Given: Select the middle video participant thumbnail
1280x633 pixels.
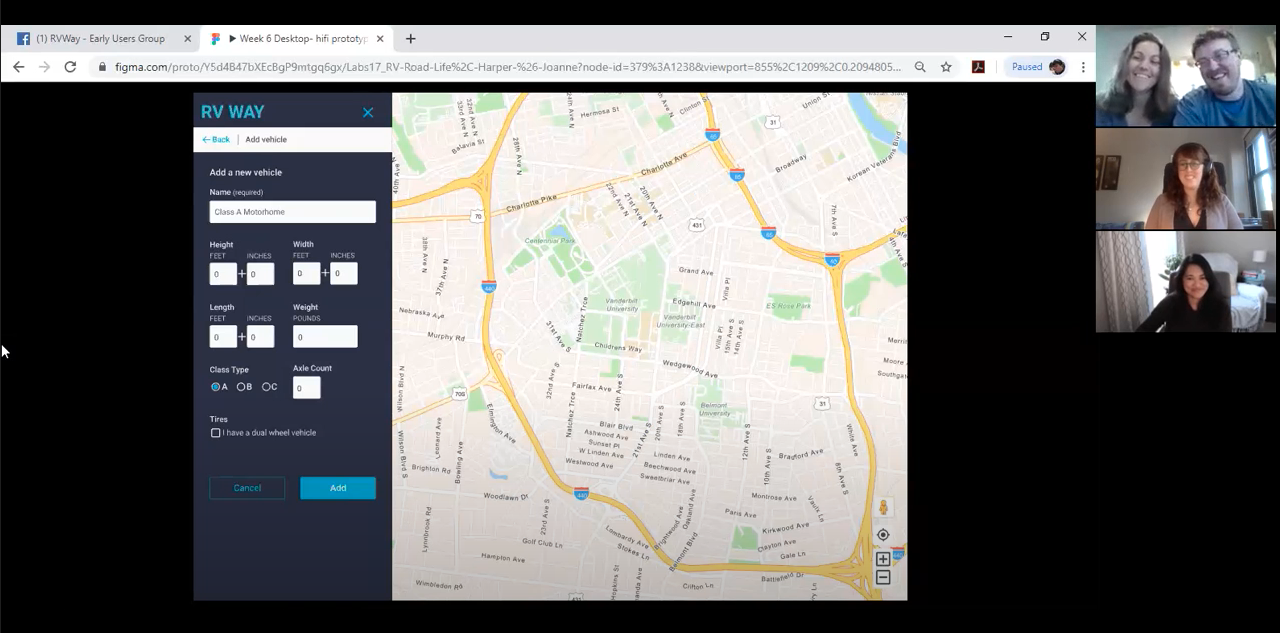Looking at the screenshot, I should click(x=1185, y=179).
